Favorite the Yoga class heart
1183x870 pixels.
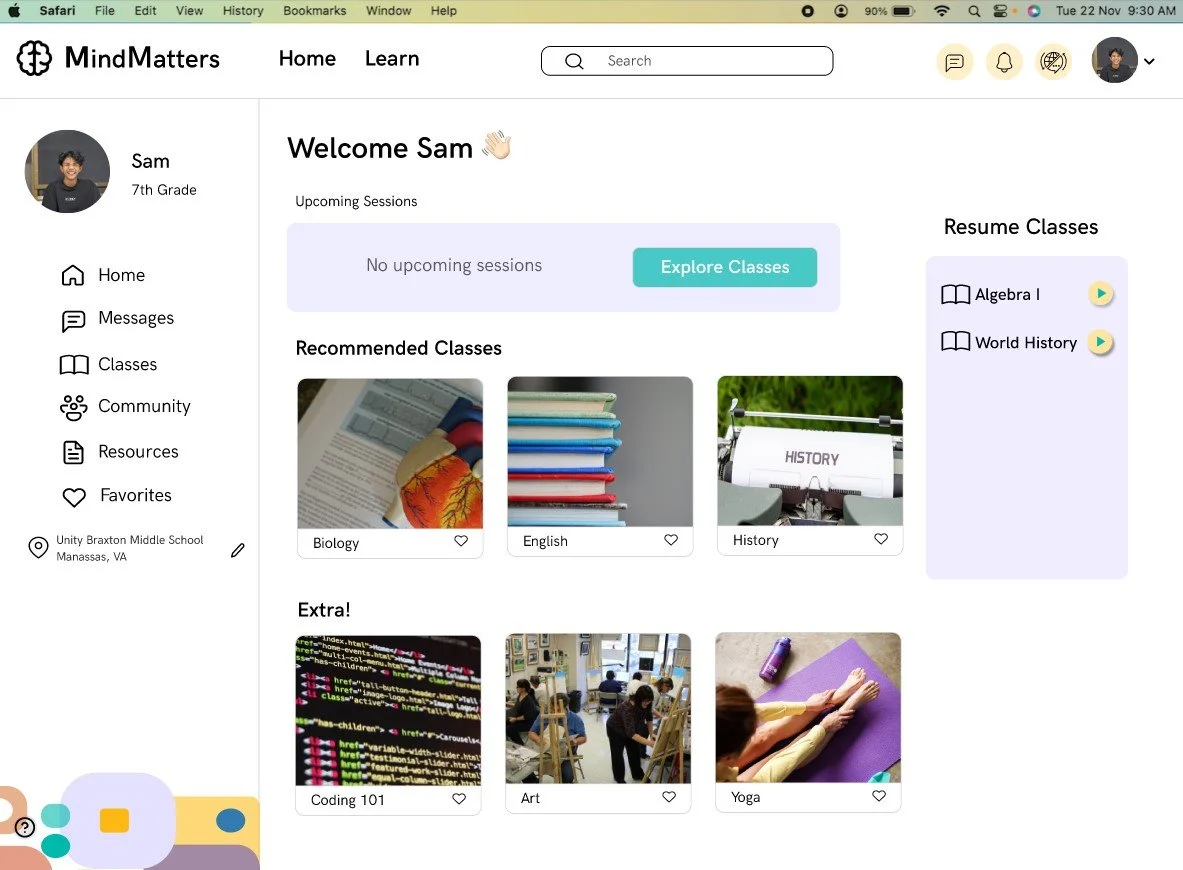point(879,796)
